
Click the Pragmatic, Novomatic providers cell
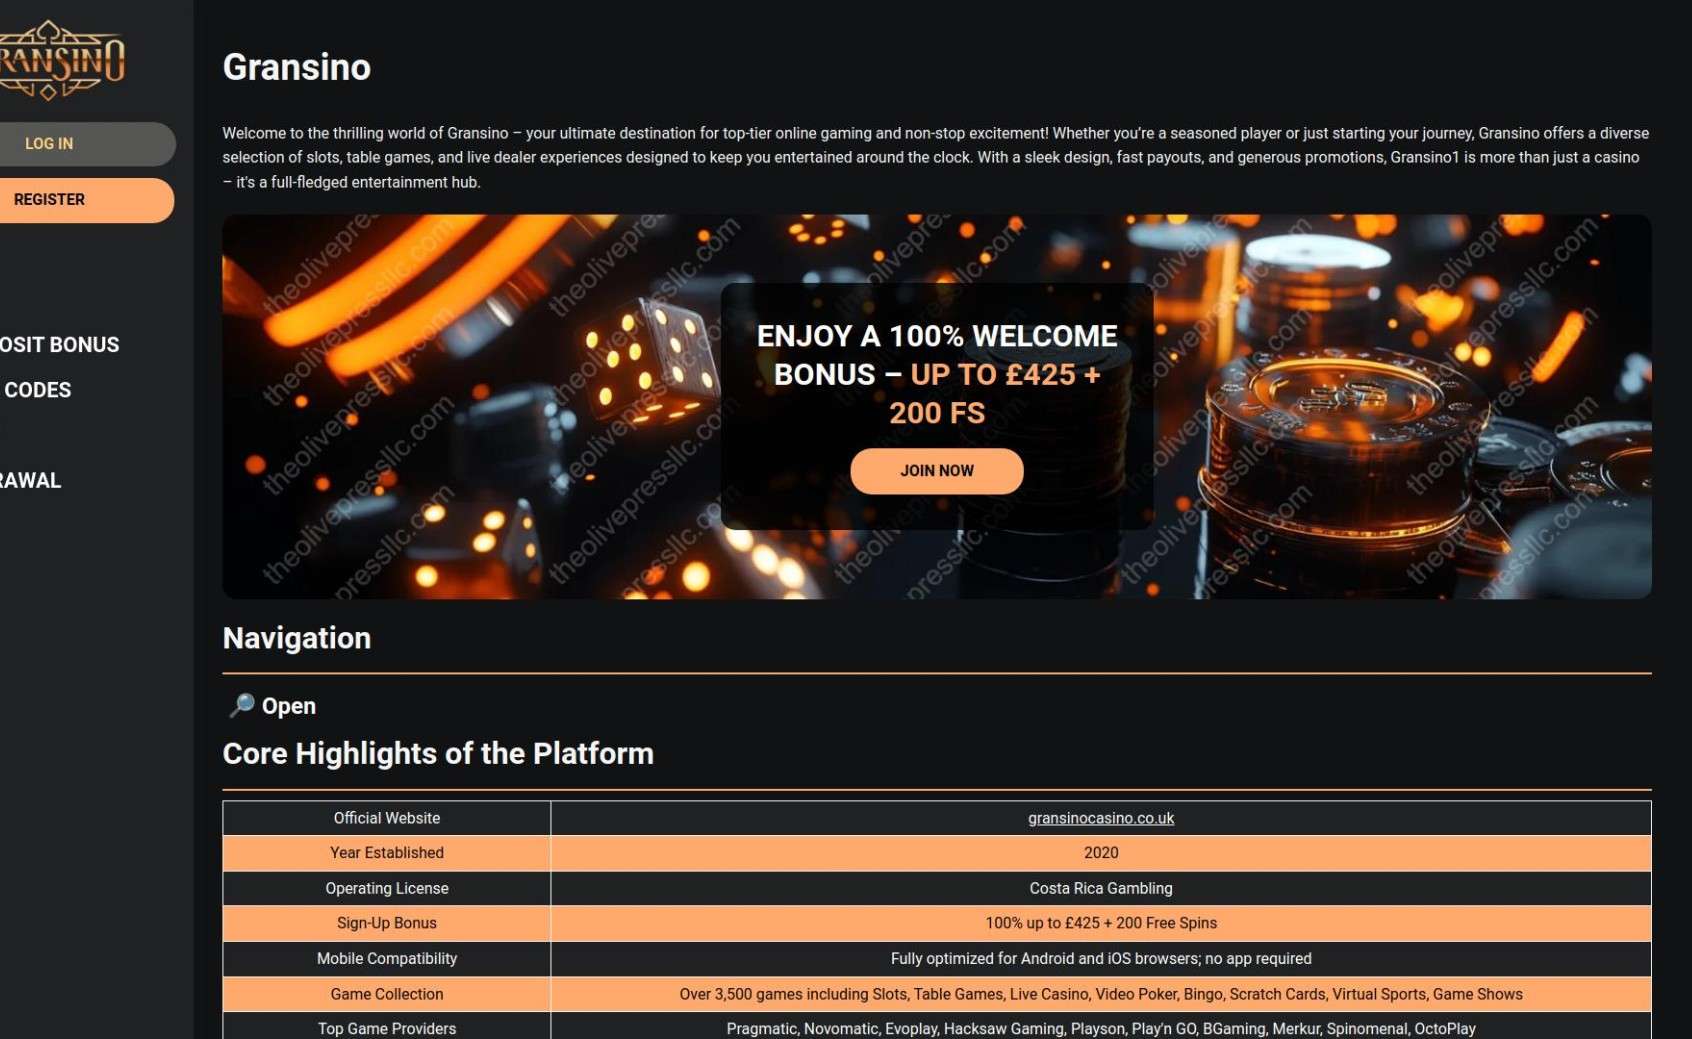tap(1101, 1028)
